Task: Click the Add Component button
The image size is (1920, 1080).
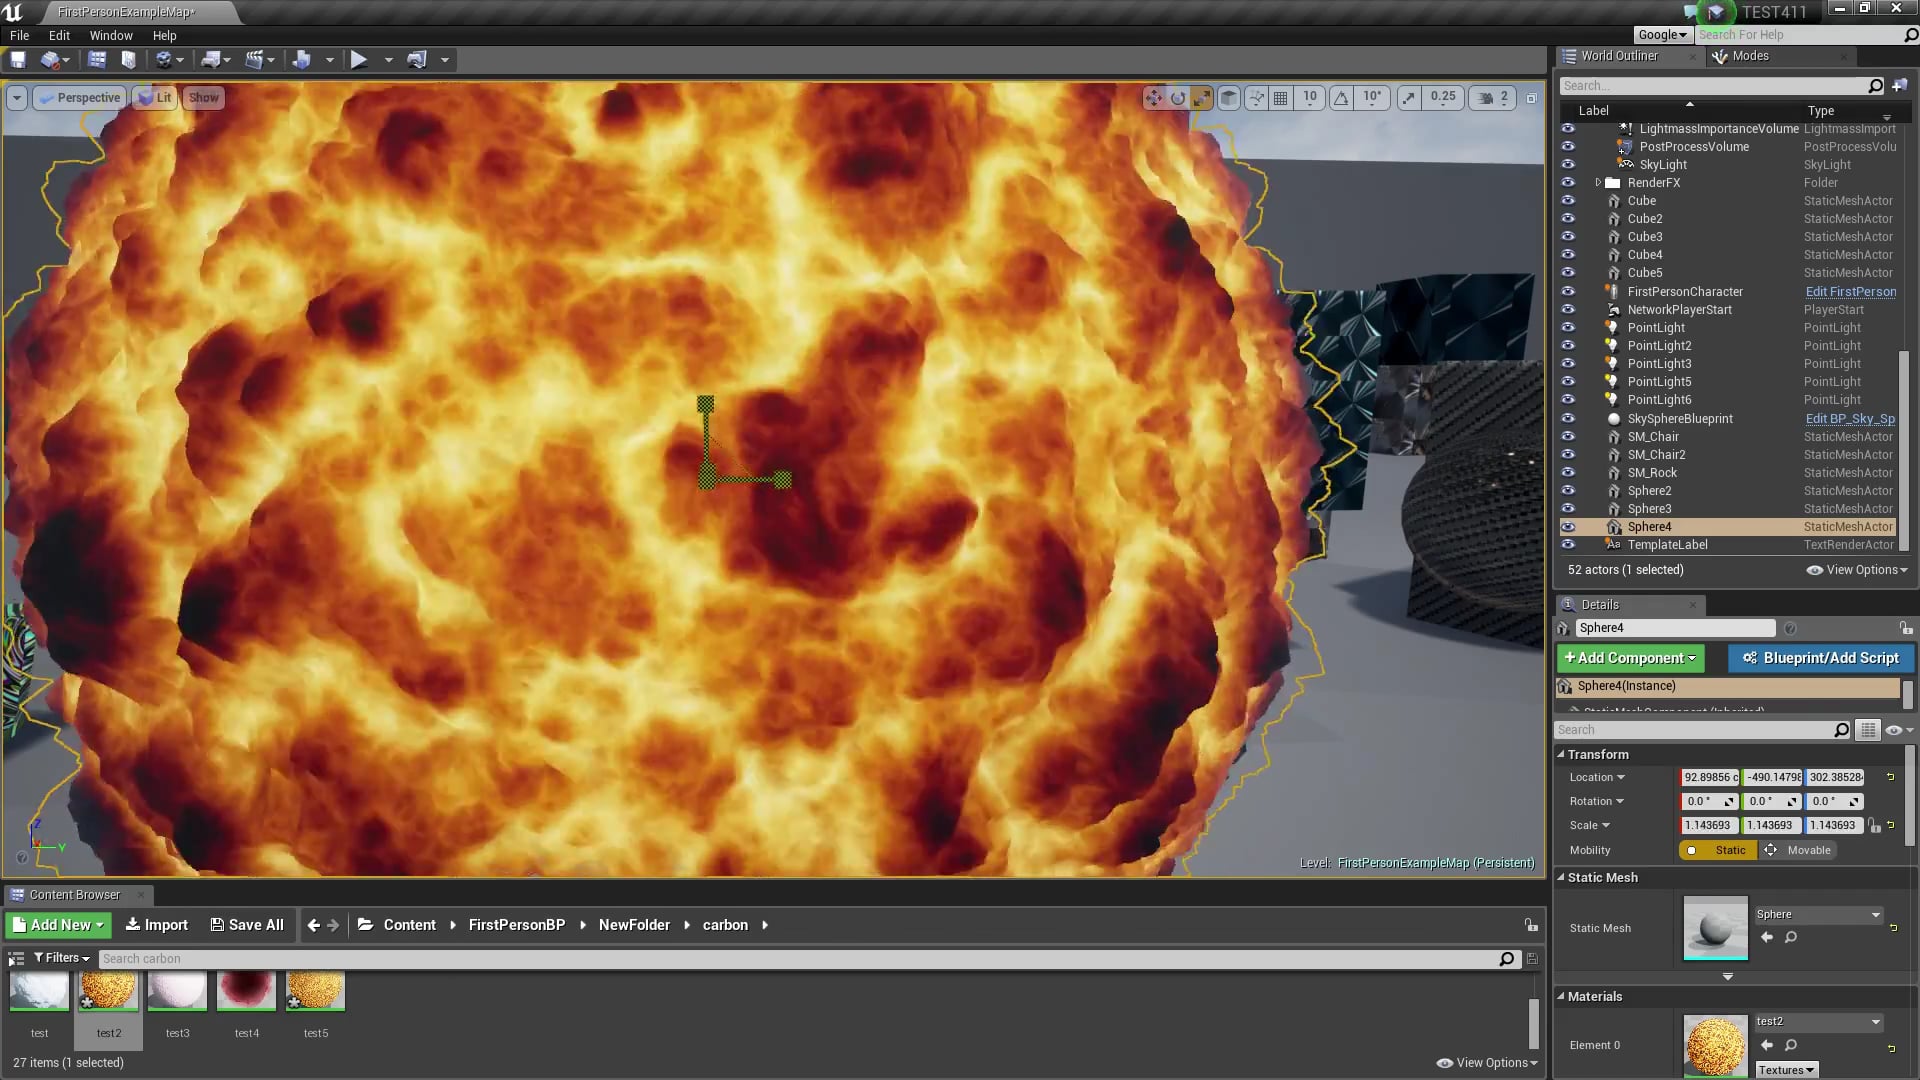Action: (x=1630, y=658)
